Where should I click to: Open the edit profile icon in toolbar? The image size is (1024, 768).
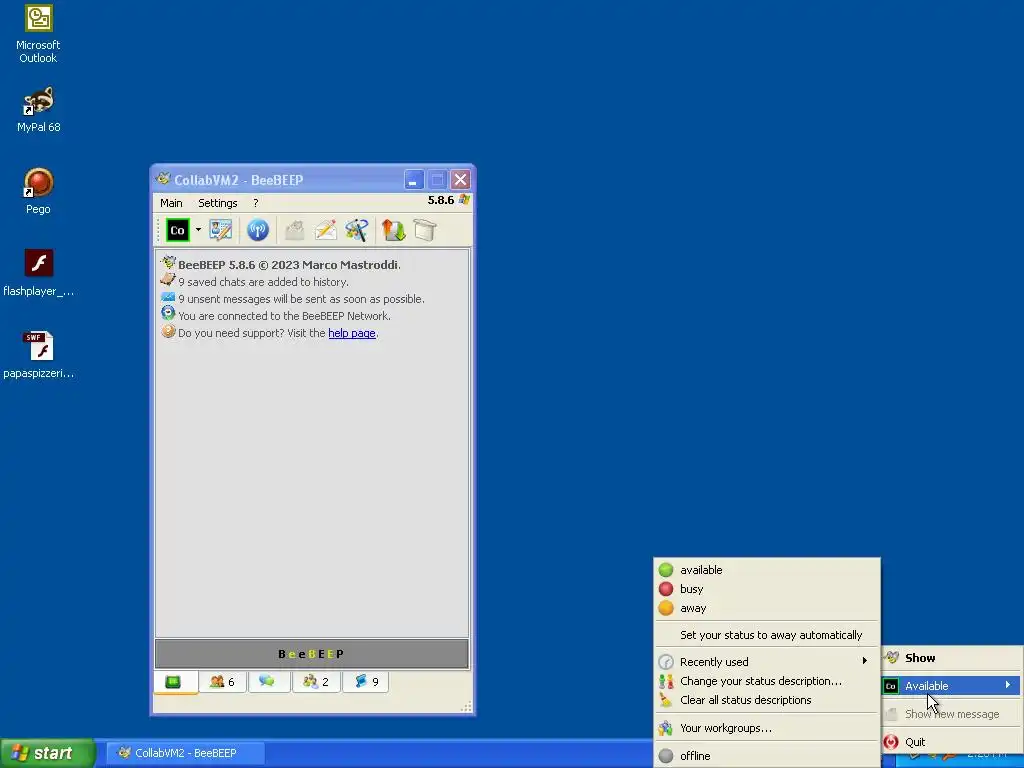pos(221,230)
